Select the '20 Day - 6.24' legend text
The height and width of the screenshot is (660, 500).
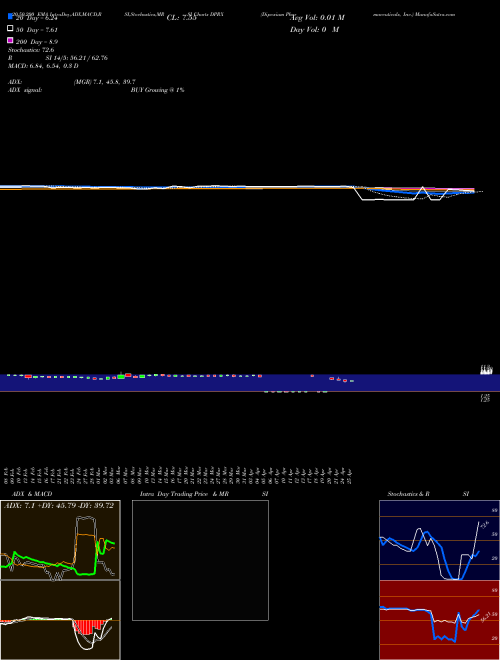[x=36, y=18]
